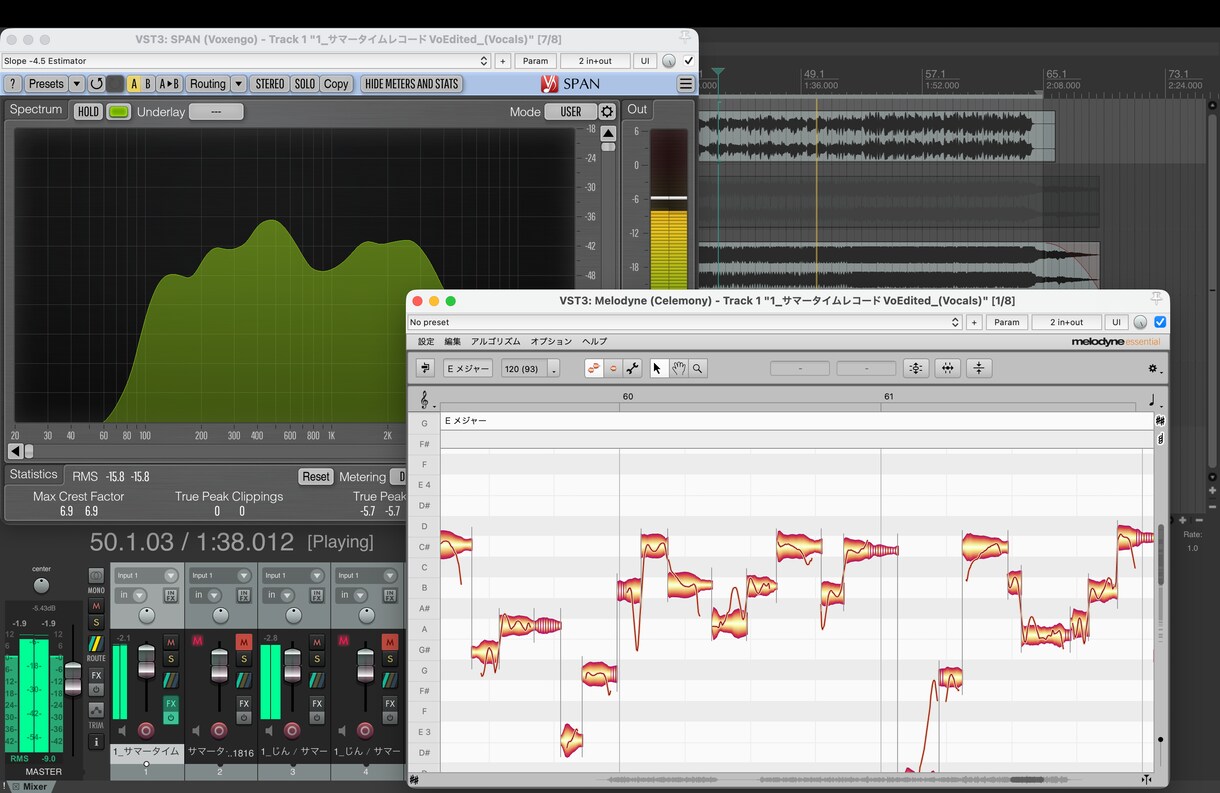Screen dimensions: 1220x793
Task: Open track 1 Input 1 dropdown
Action: click(146, 575)
